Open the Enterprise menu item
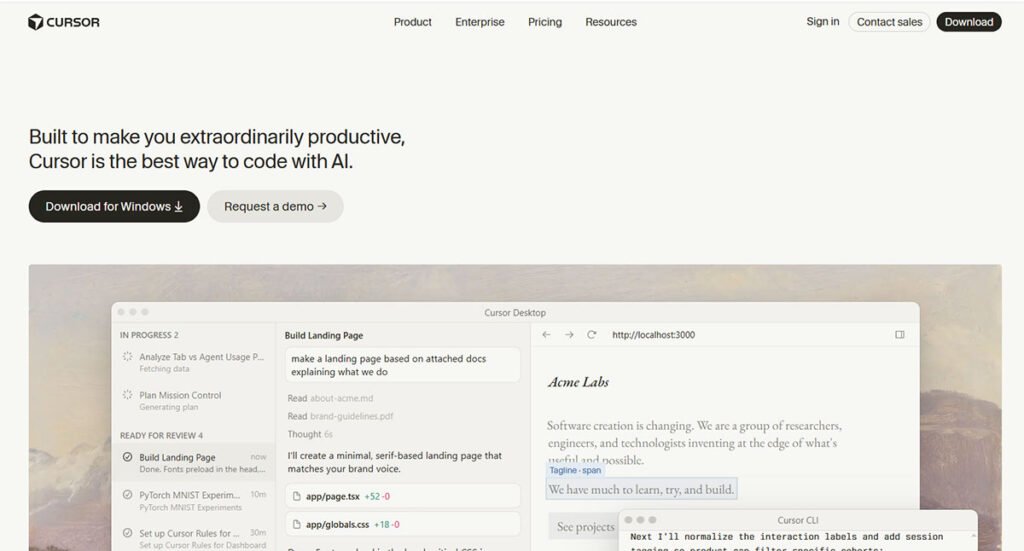The image size is (1024, 551). [479, 22]
